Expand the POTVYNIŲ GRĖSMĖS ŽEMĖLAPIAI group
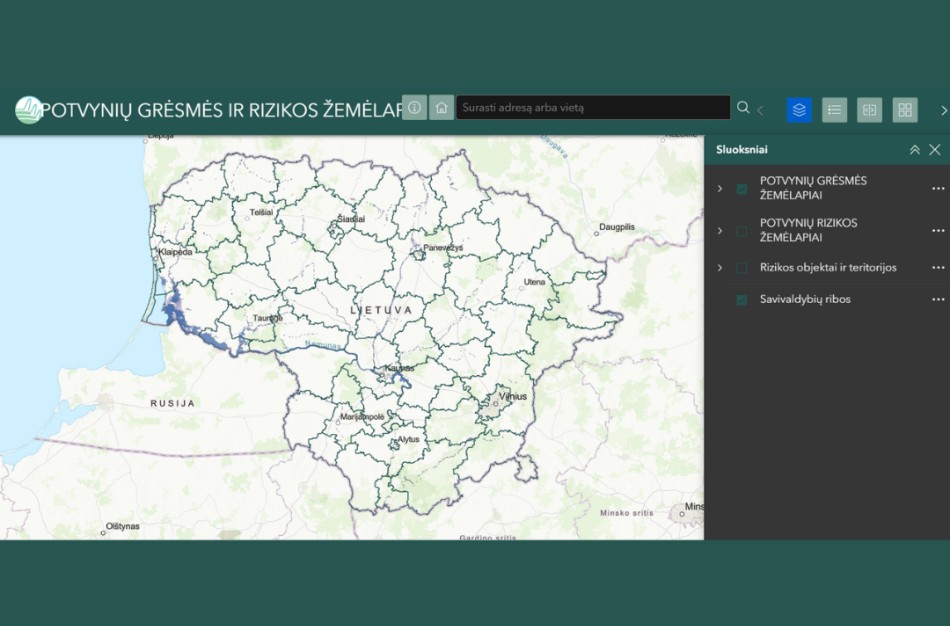 click(x=719, y=187)
